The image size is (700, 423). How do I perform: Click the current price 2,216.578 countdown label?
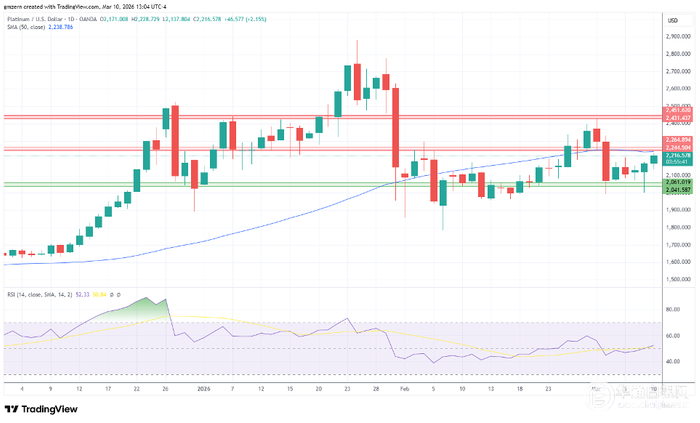click(x=678, y=159)
